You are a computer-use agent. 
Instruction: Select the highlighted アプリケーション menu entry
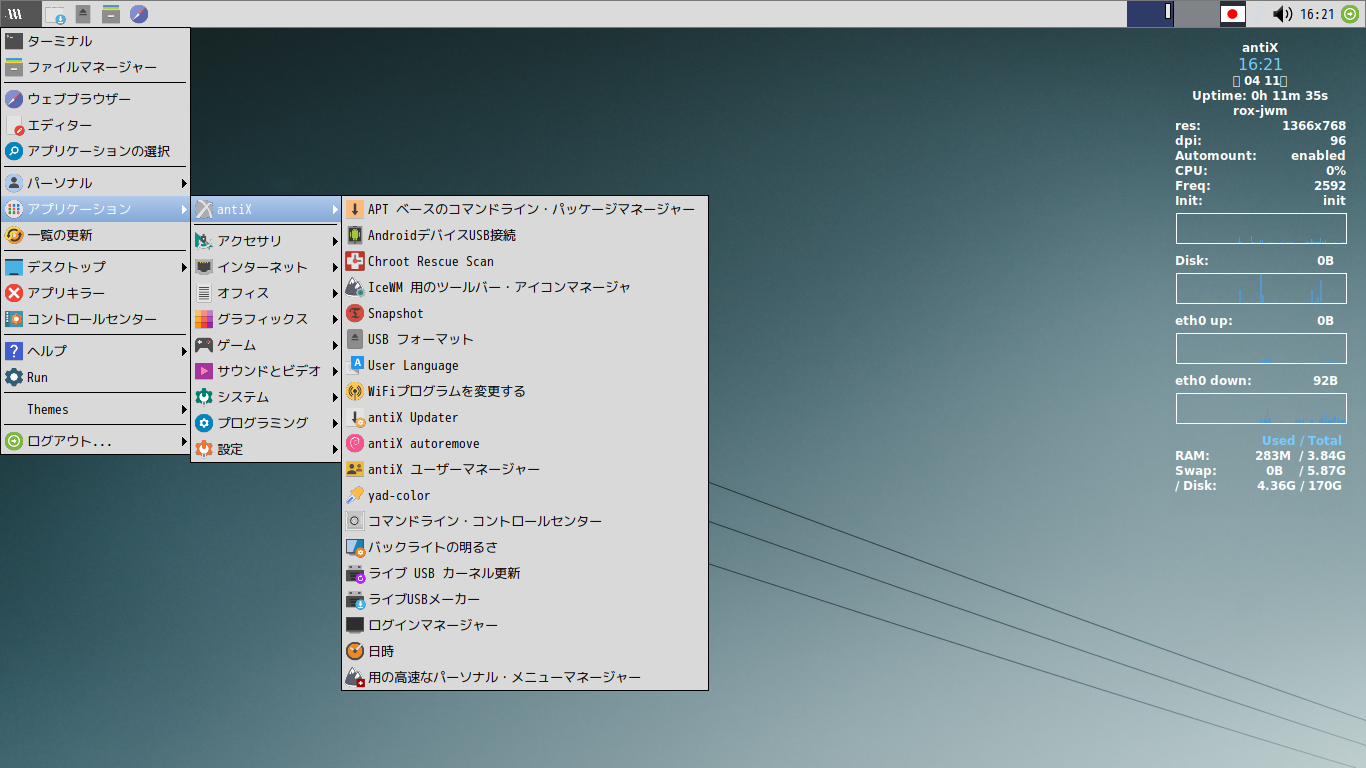[96, 209]
